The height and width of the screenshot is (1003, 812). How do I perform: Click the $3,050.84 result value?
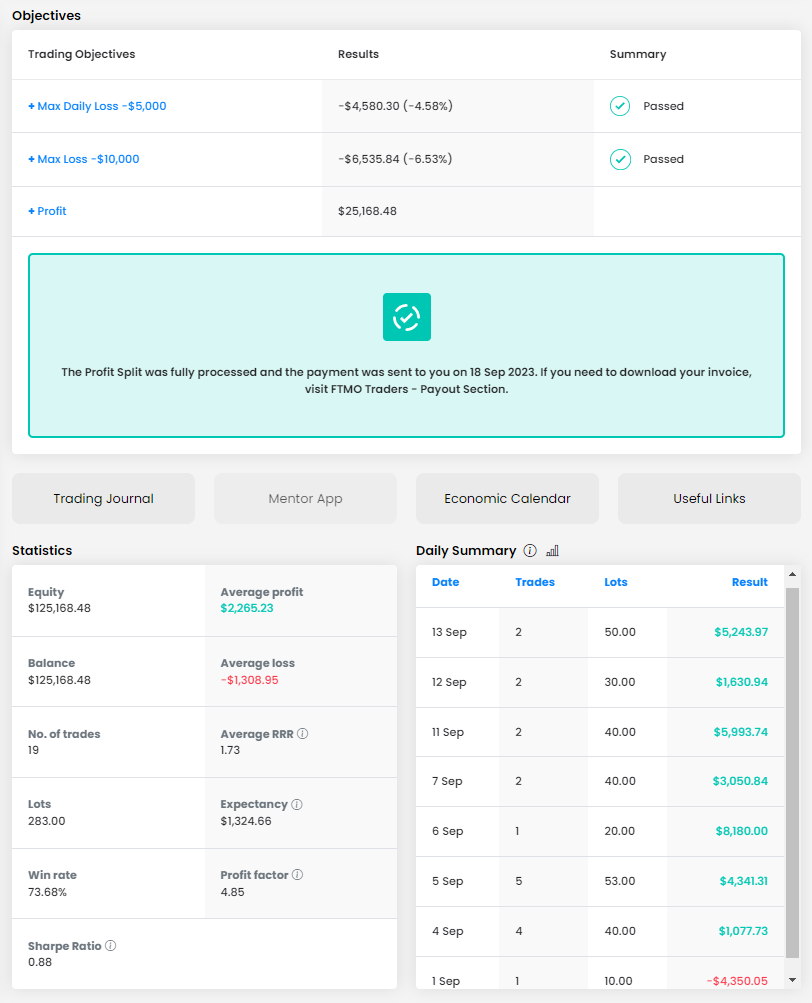(x=740, y=781)
